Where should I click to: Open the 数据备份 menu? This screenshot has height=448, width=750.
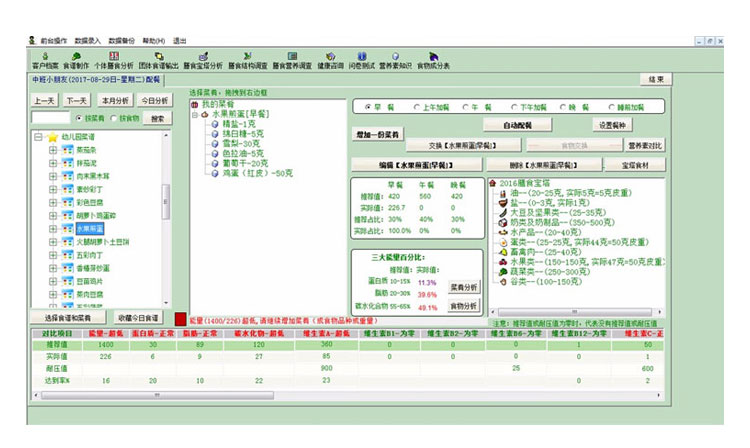click(120, 41)
